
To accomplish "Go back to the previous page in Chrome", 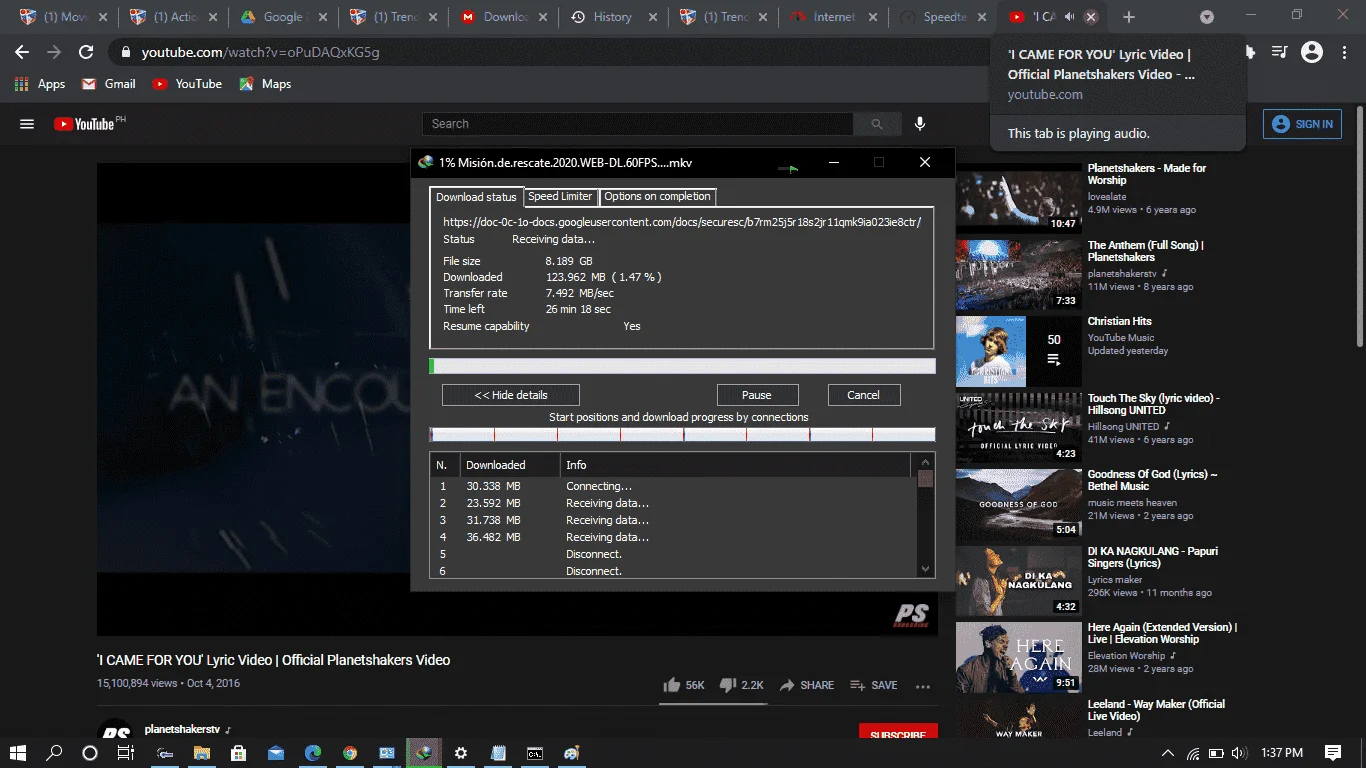I will coord(22,52).
